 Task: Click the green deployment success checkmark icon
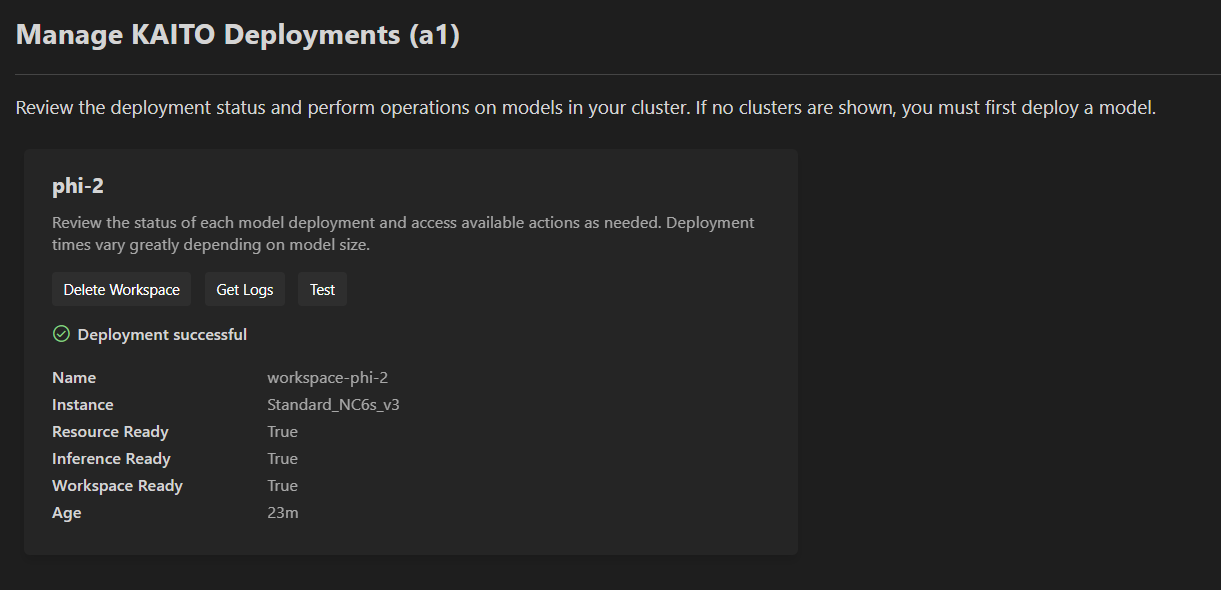tap(61, 334)
